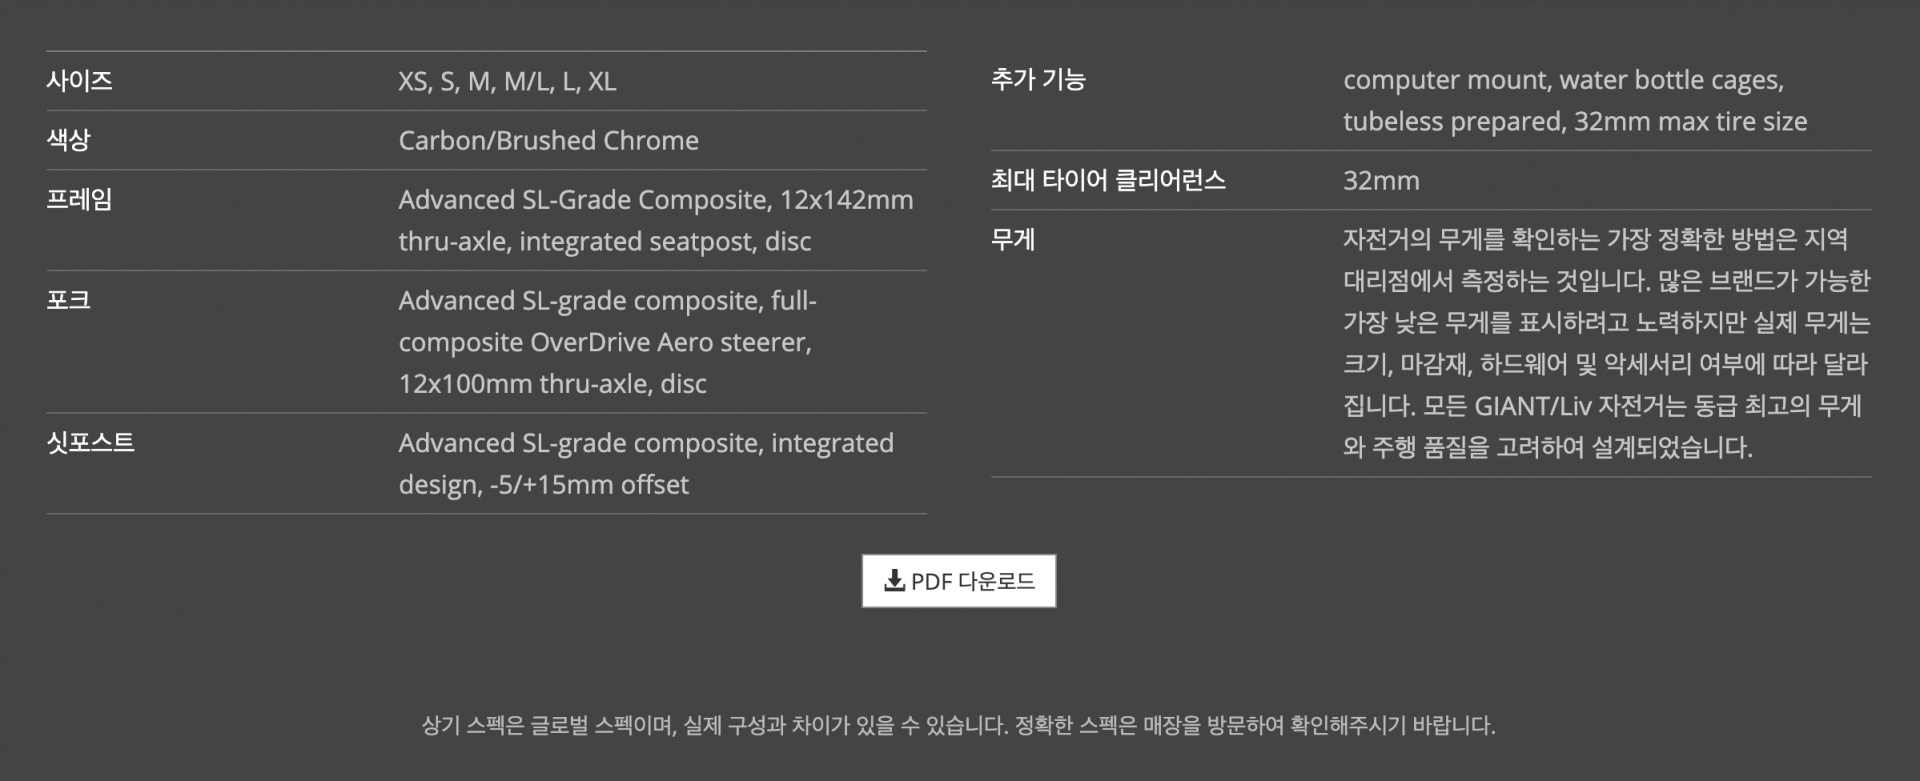Click the Carbon/Brushed Chrome color value
Screen dimensions: 1920x781
click(x=548, y=140)
